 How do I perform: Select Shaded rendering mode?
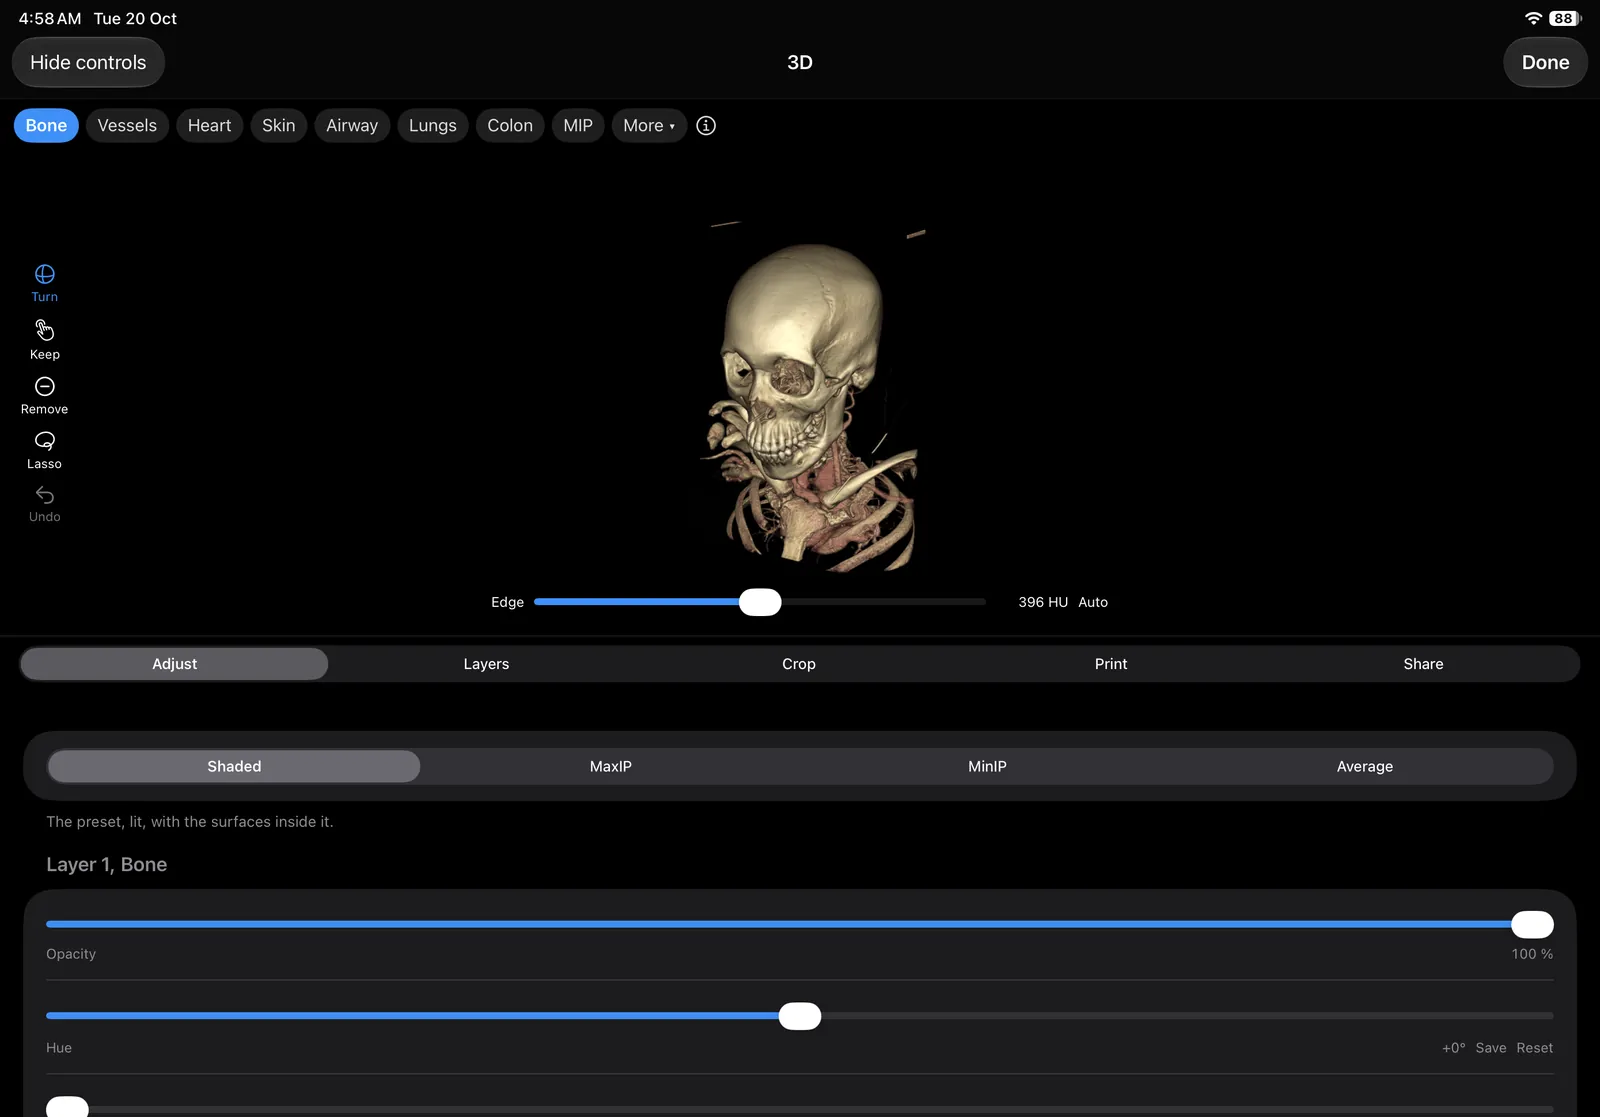[x=234, y=766]
